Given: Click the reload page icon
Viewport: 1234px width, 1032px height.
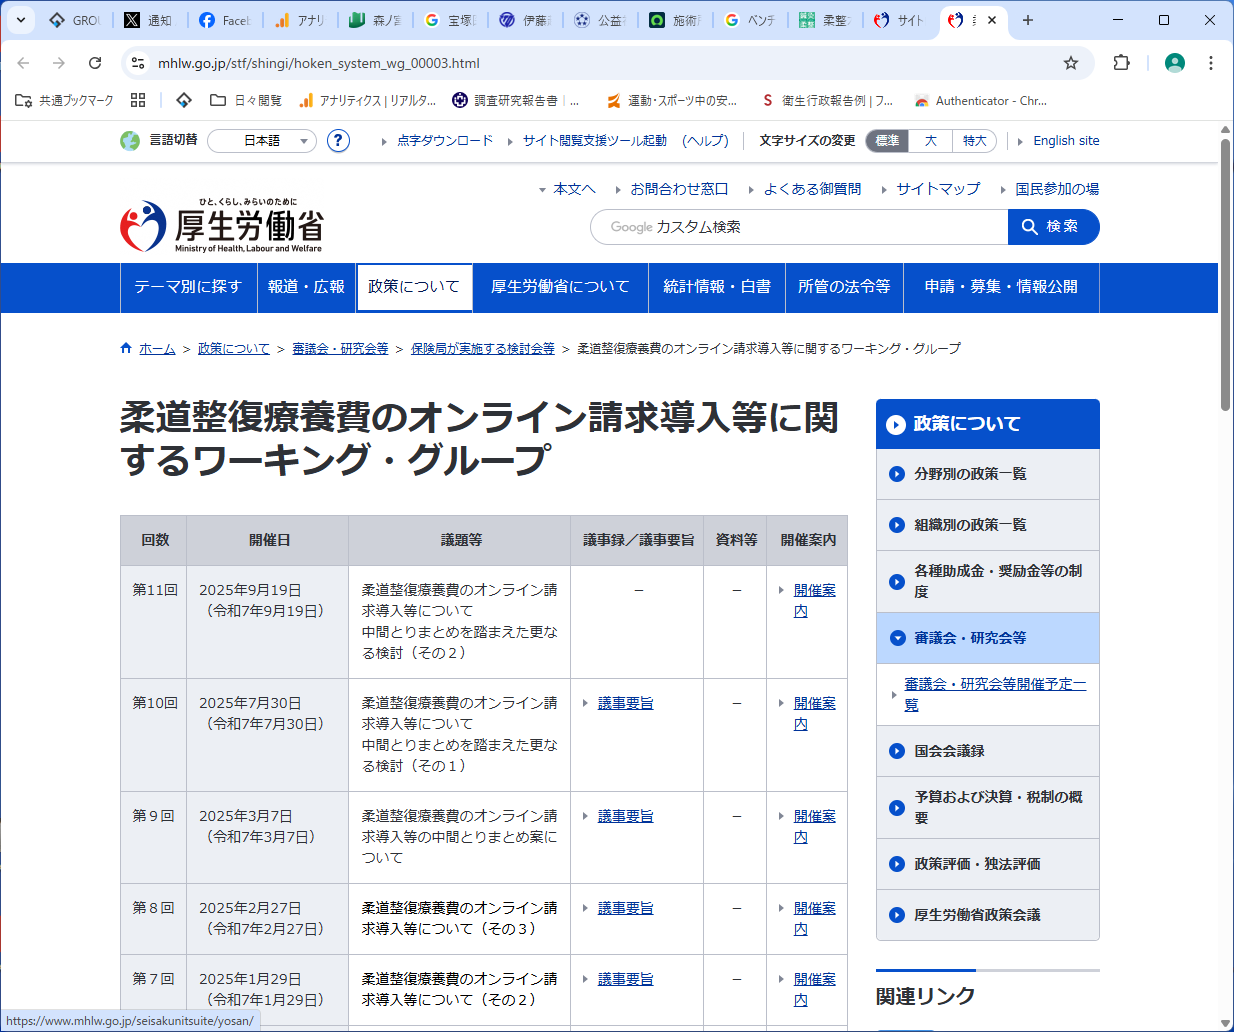Looking at the screenshot, I should click(95, 63).
